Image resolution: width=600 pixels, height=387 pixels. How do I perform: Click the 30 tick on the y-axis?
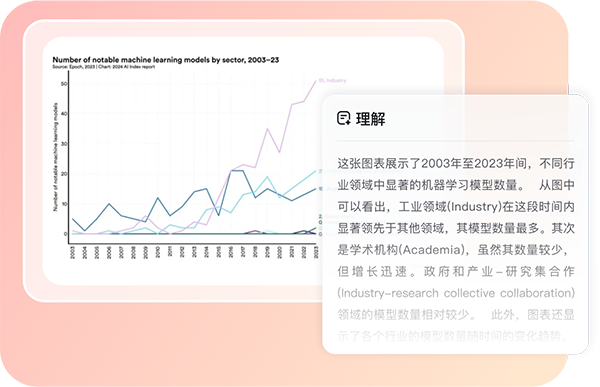tap(64, 144)
